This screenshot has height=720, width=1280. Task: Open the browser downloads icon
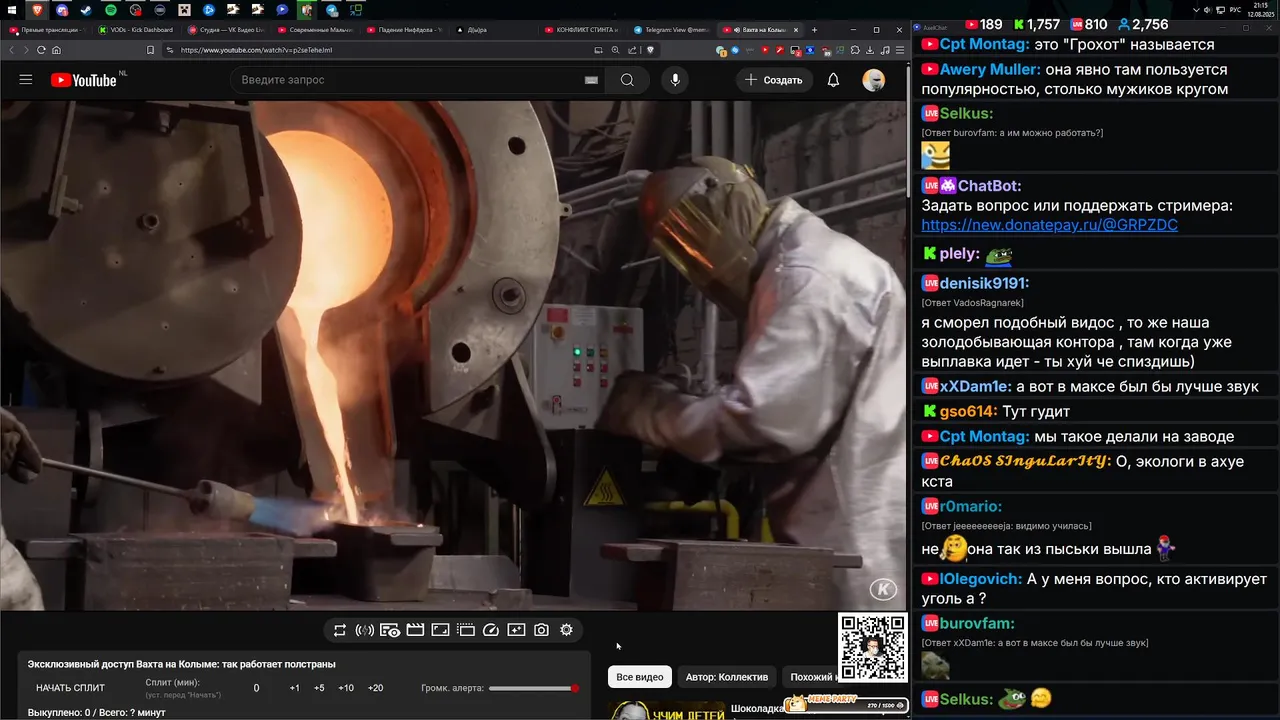[871, 50]
